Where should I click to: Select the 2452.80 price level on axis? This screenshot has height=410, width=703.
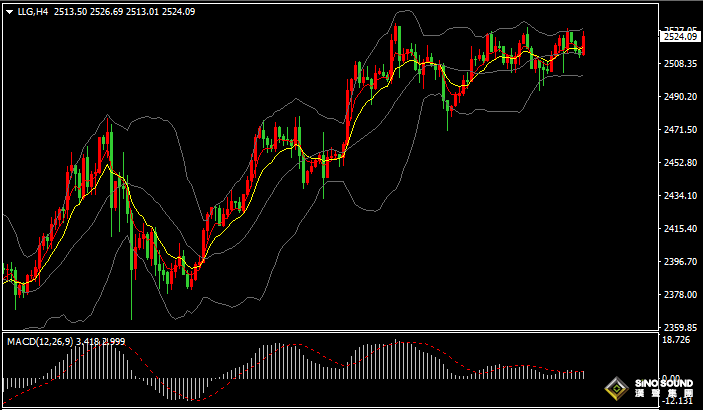point(680,163)
